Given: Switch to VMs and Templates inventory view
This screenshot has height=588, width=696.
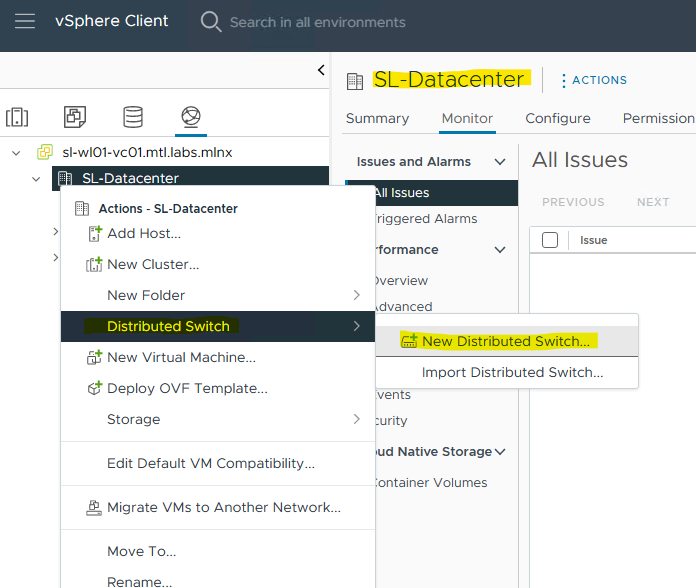Looking at the screenshot, I should [75, 117].
